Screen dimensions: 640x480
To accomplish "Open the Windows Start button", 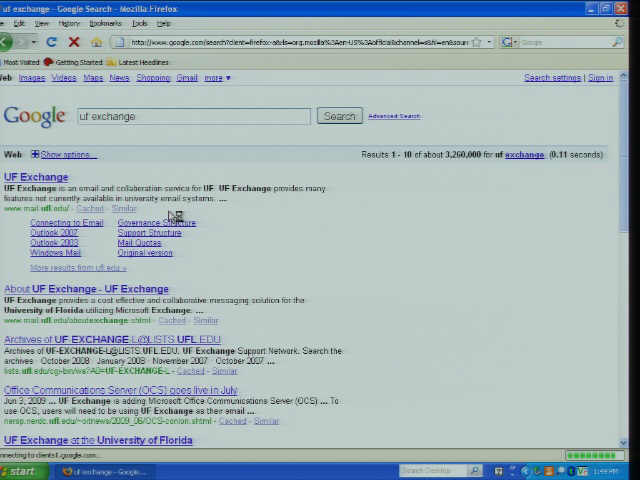I will coord(23,472).
